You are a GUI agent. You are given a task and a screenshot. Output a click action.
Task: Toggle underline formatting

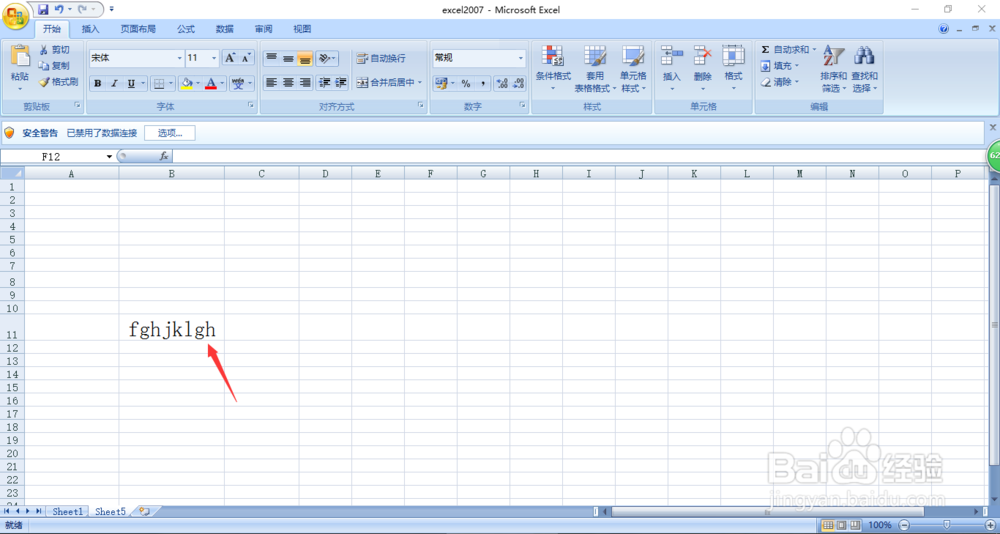pos(131,84)
